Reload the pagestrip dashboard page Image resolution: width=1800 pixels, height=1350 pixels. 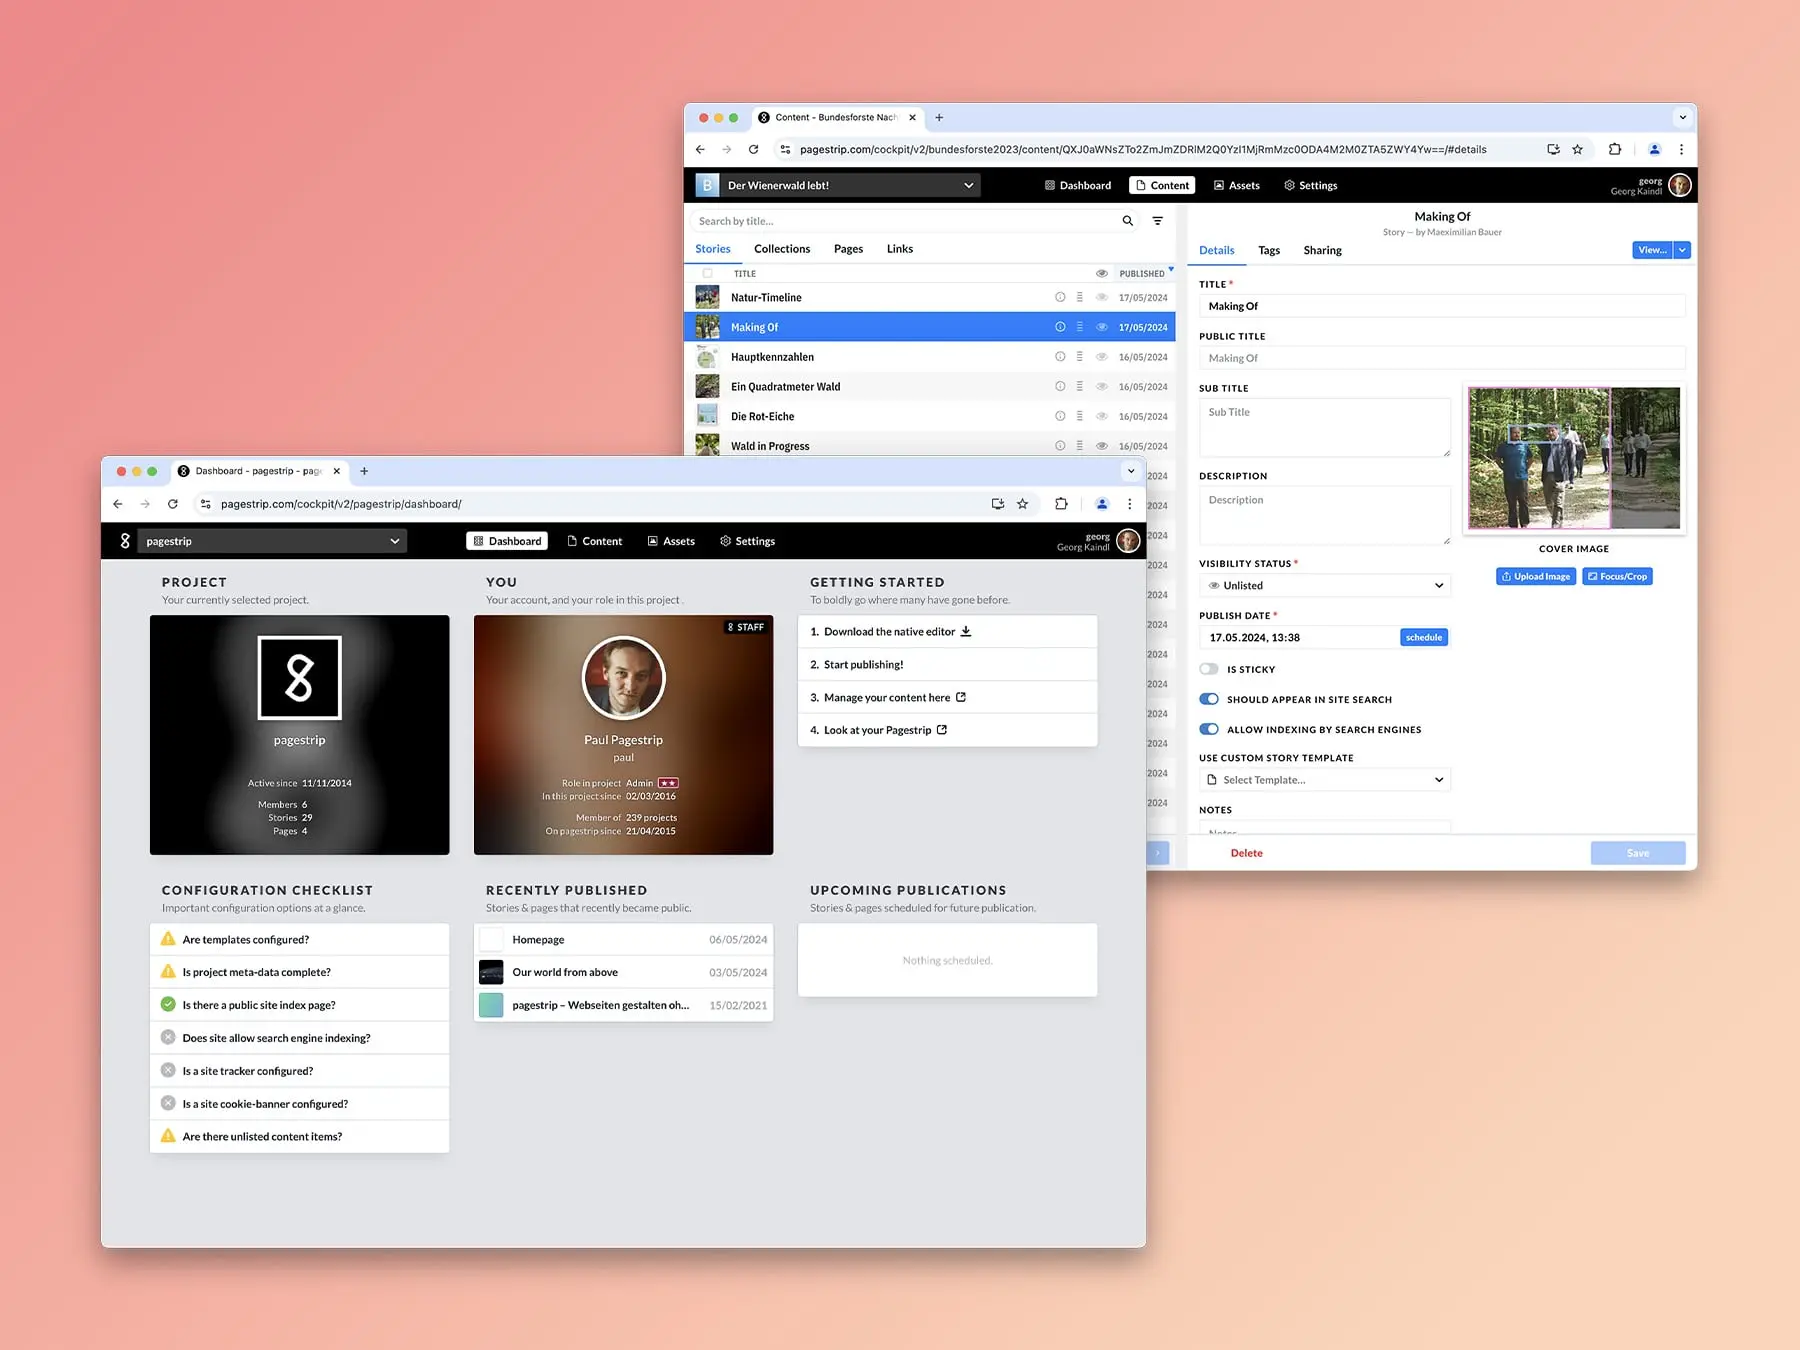[x=173, y=504]
